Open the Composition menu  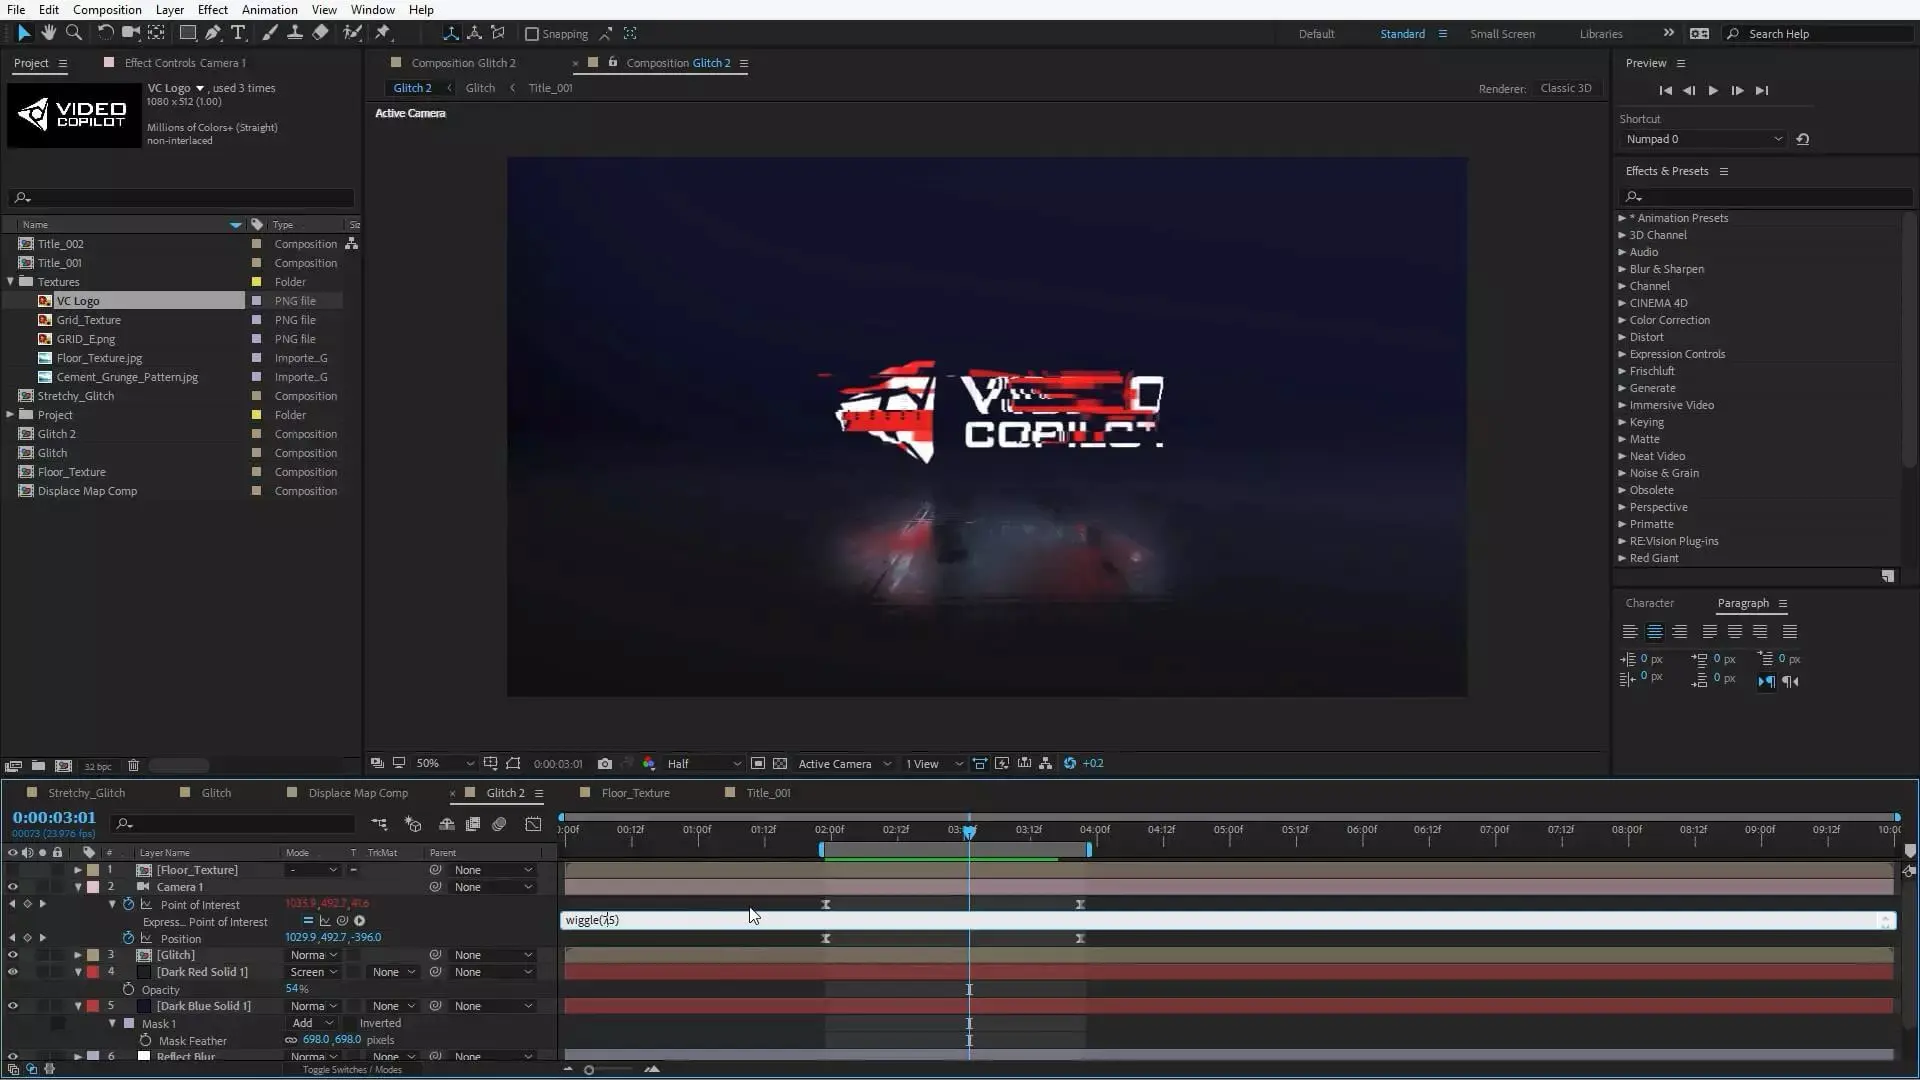pyautogui.click(x=107, y=10)
